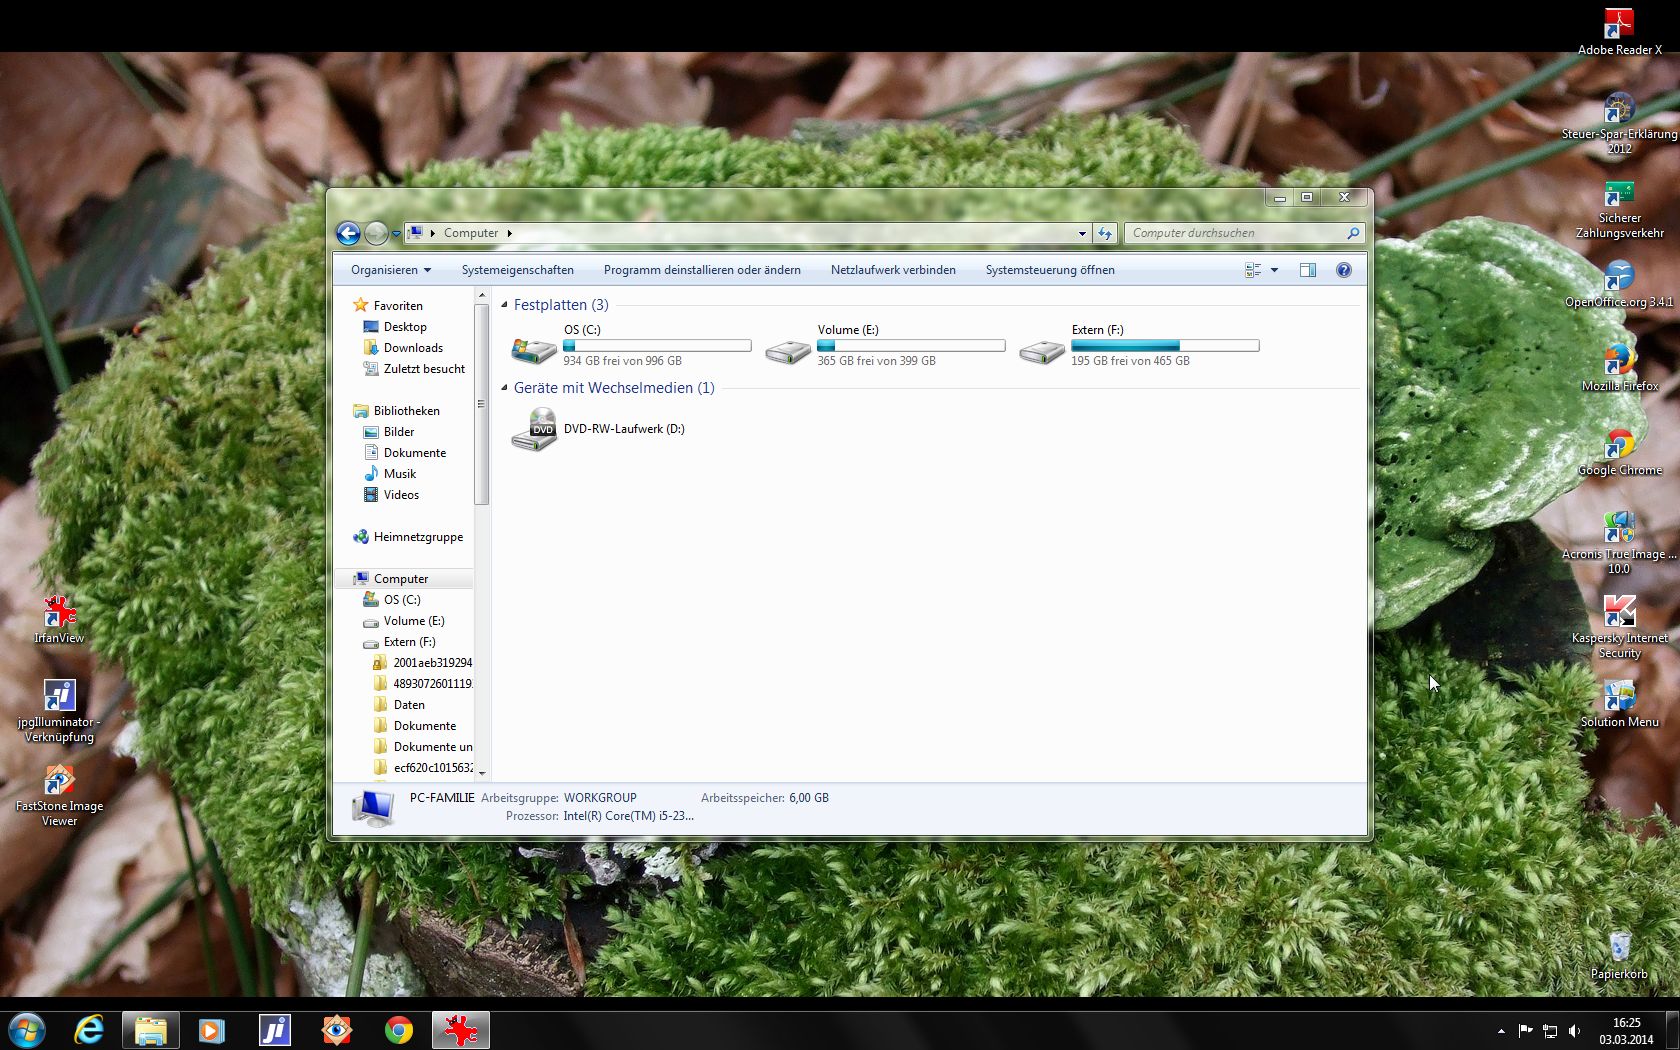Open the help question mark icon
1680x1050 pixels.
tap(1343, 270)
